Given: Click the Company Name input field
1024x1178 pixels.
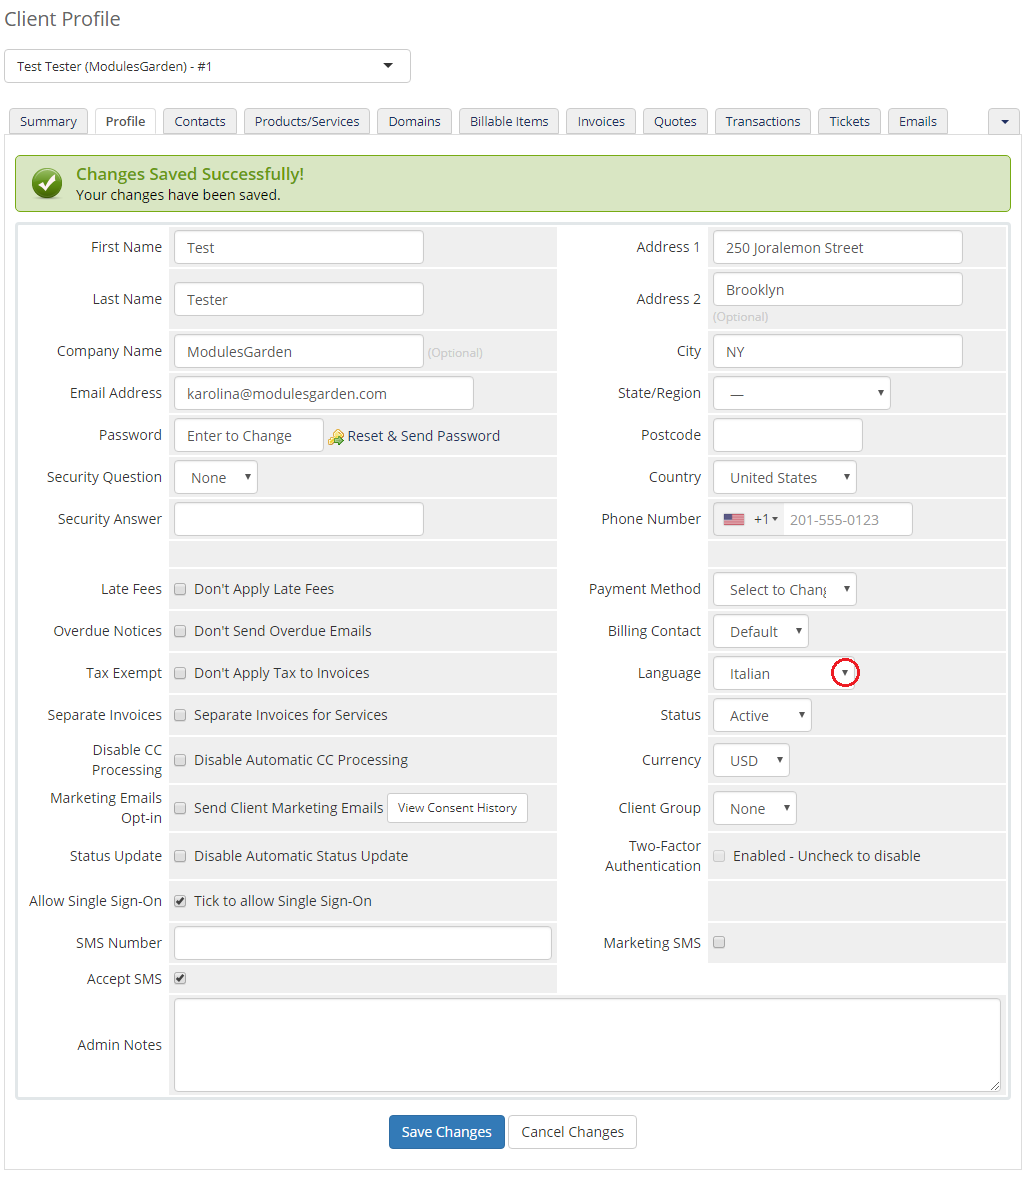Looking at the screenshot, I should tap(299, 352).
